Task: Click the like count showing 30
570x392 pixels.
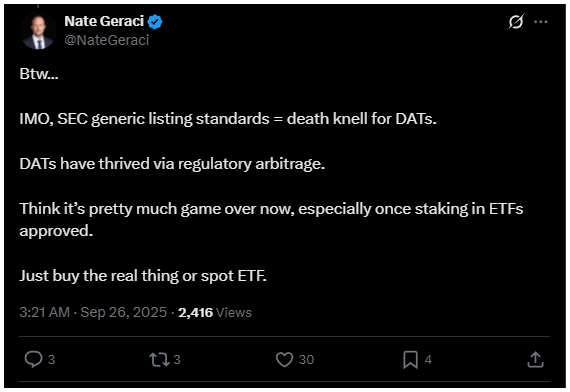Action: point(306,360)
